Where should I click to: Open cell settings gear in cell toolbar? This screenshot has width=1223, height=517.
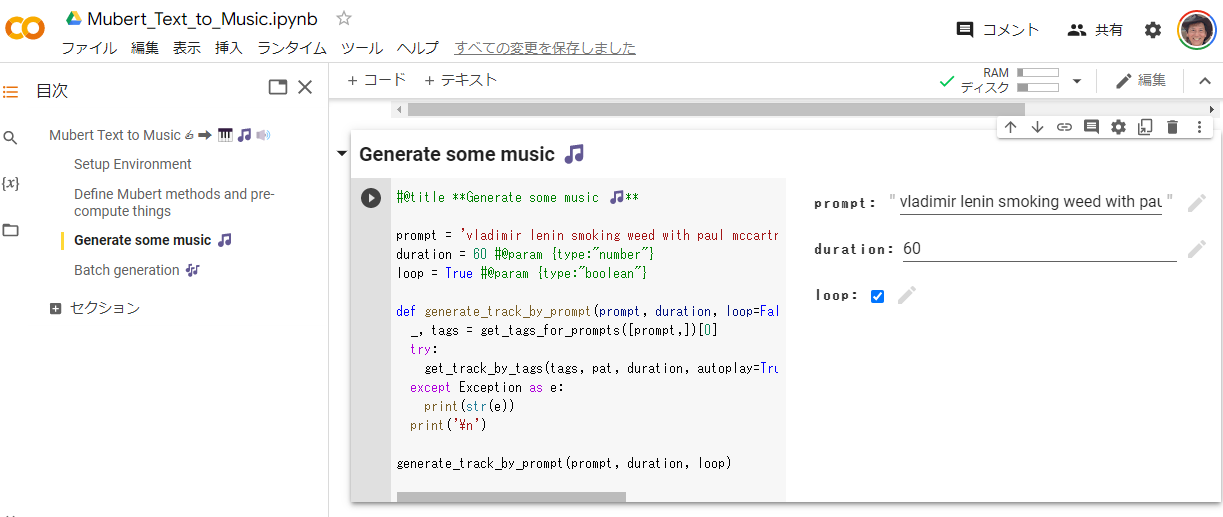(x=1118, y=127)
